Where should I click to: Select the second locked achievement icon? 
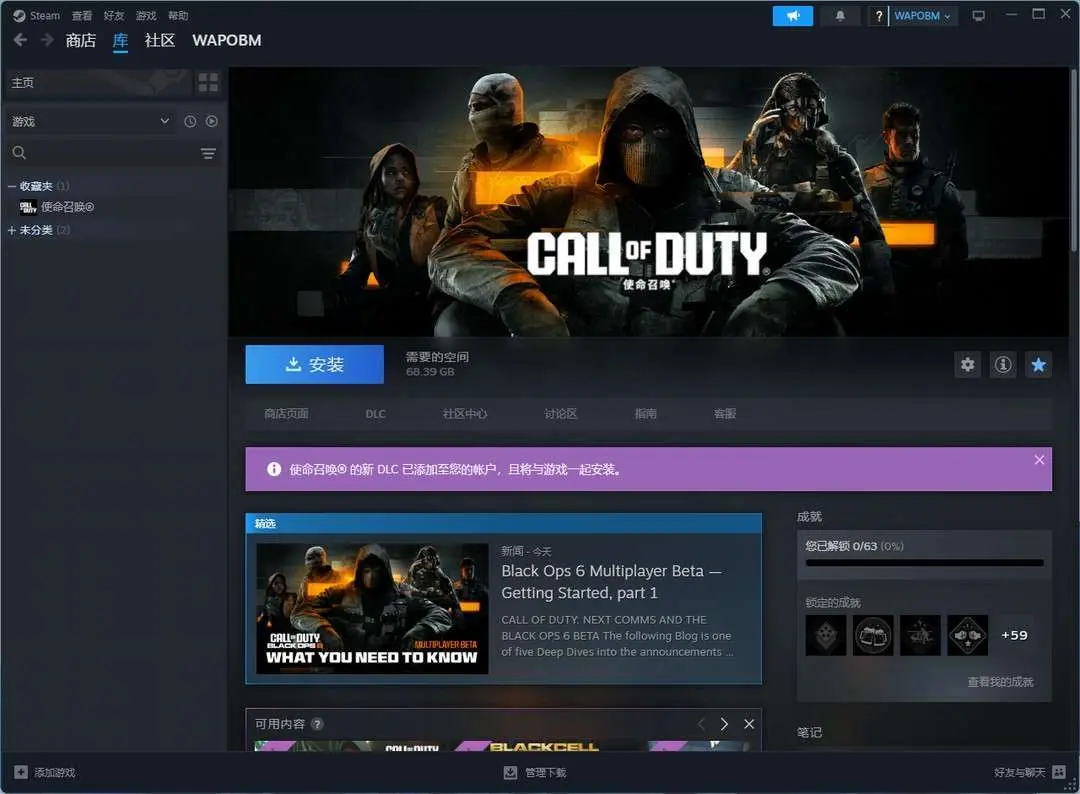(x=873, y=635)
